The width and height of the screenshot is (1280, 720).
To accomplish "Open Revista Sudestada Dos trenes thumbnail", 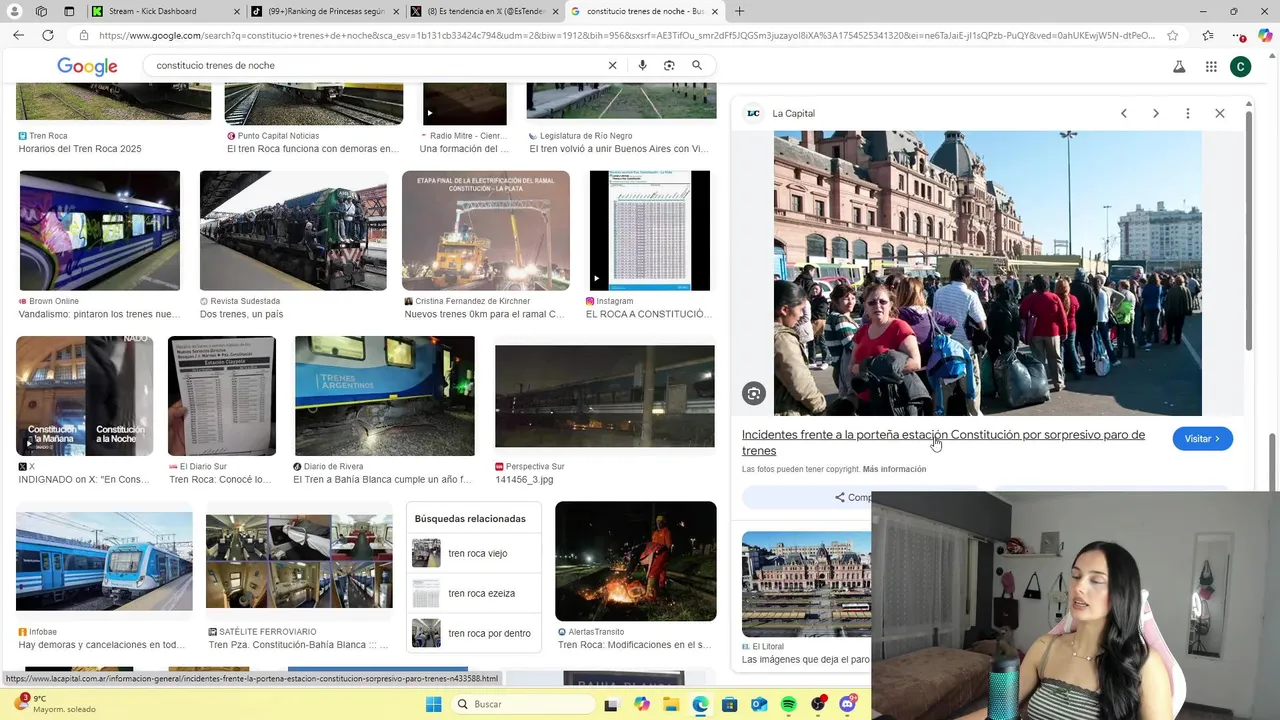I will click(x=293, y=231).
